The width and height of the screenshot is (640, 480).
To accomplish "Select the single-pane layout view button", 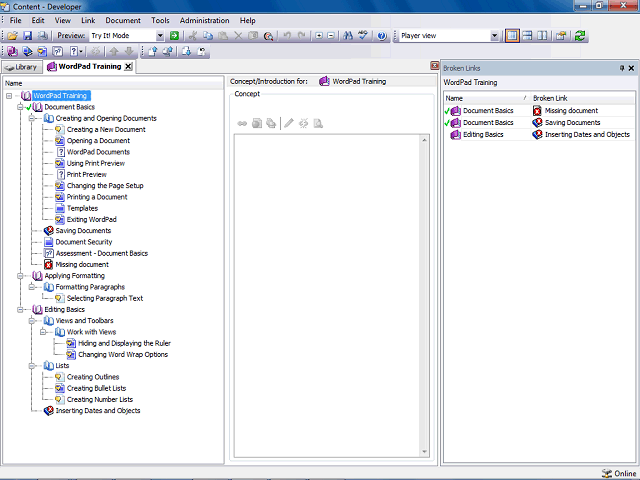I will click(512, 36).
